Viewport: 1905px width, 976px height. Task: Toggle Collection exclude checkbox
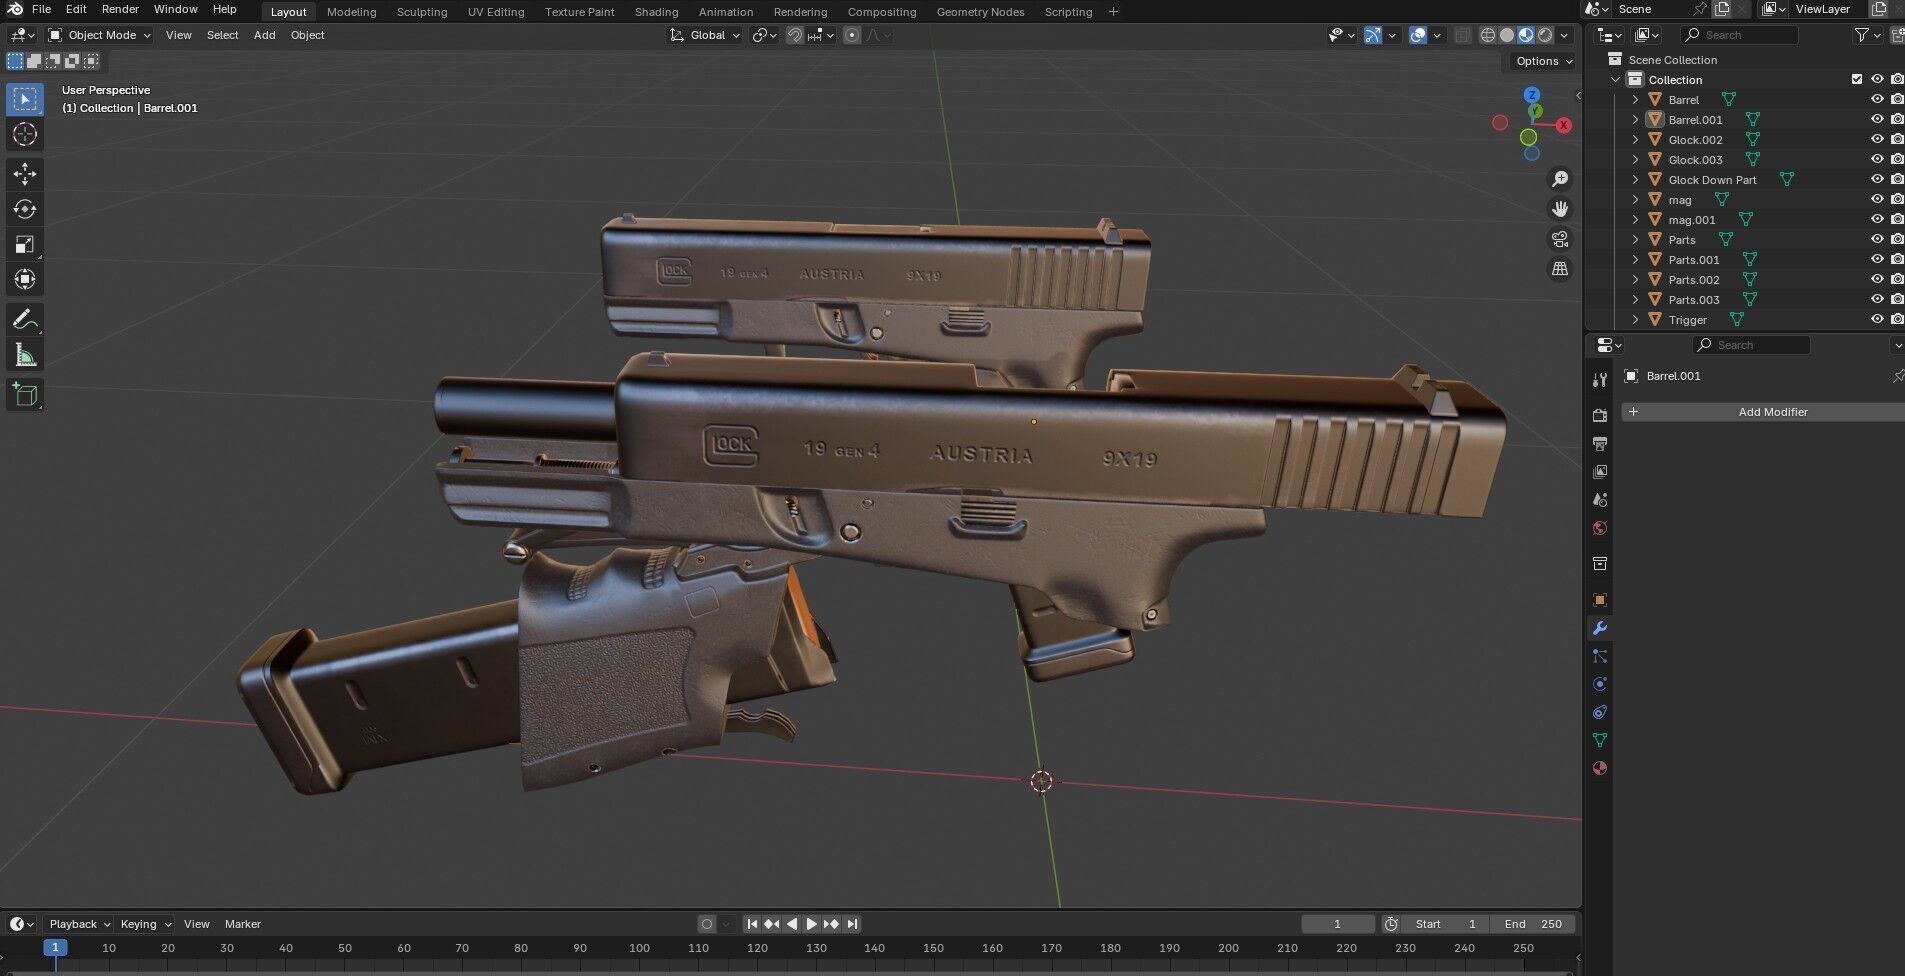tap(1857, 79)
